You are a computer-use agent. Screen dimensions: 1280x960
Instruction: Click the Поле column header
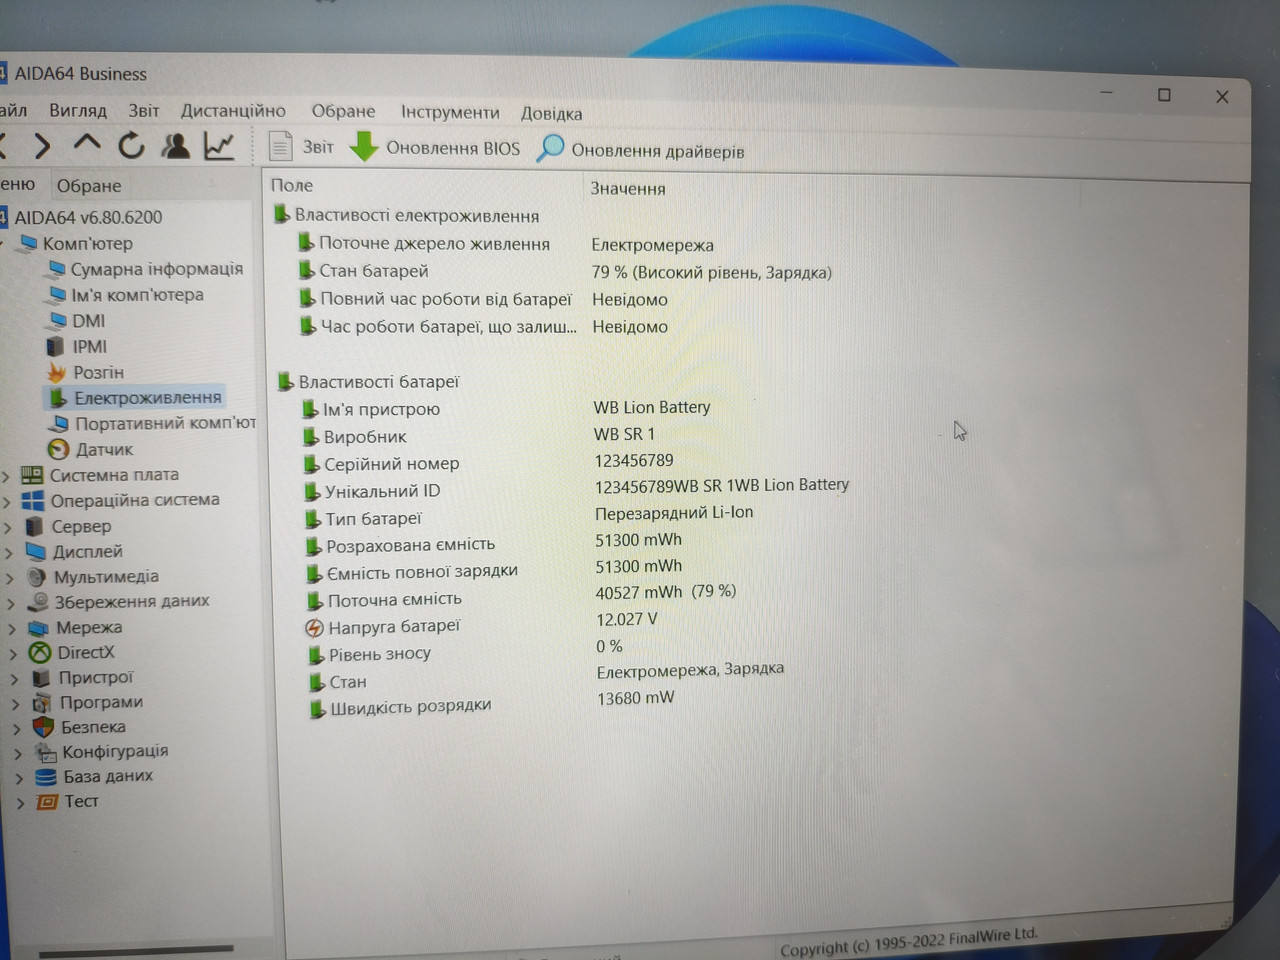tap(292, 185)
